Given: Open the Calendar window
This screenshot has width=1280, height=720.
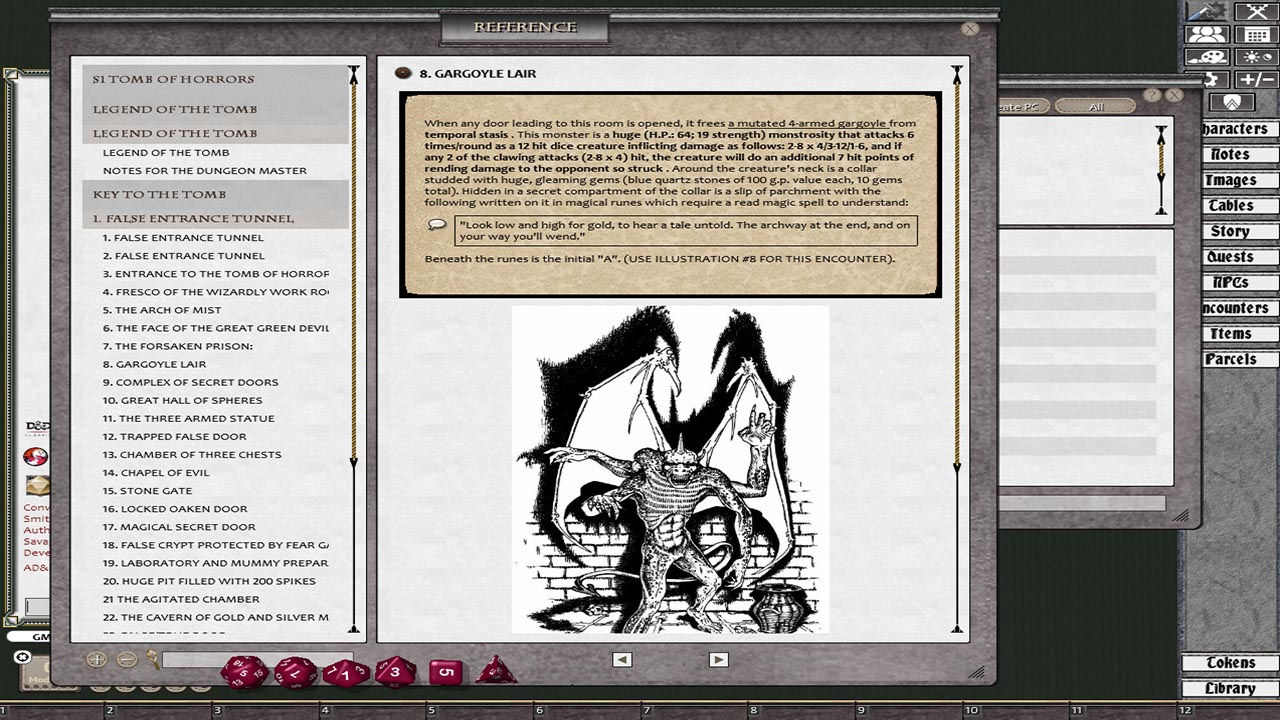Looking at the screenshot, I should [x=1257, y=33].
